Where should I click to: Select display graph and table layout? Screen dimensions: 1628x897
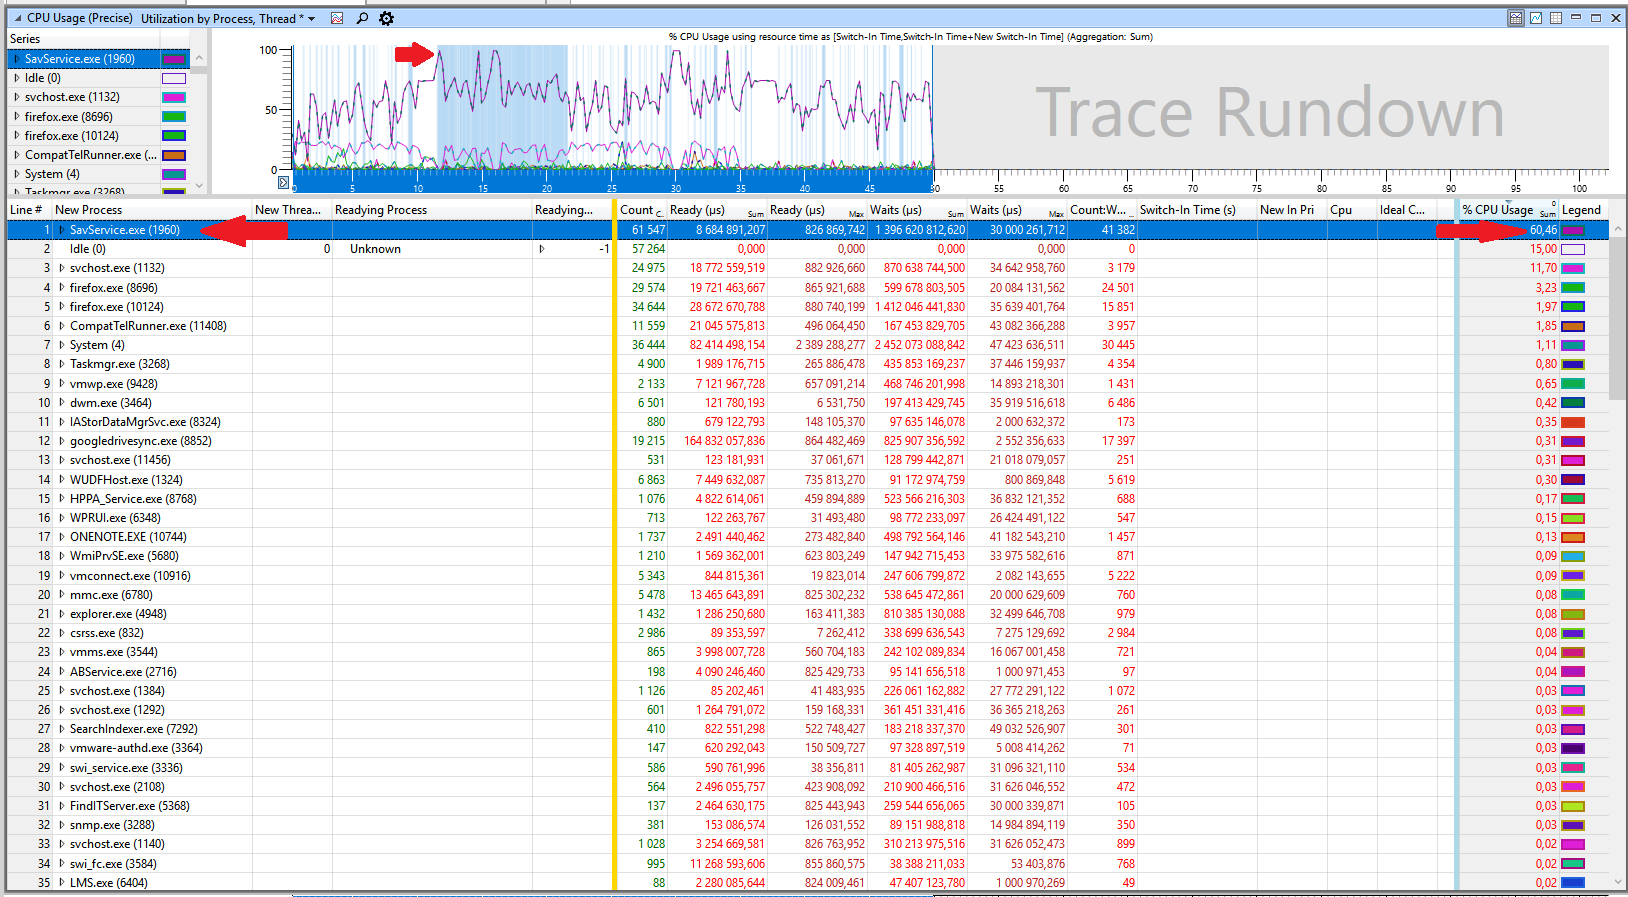coord(1516,18)
